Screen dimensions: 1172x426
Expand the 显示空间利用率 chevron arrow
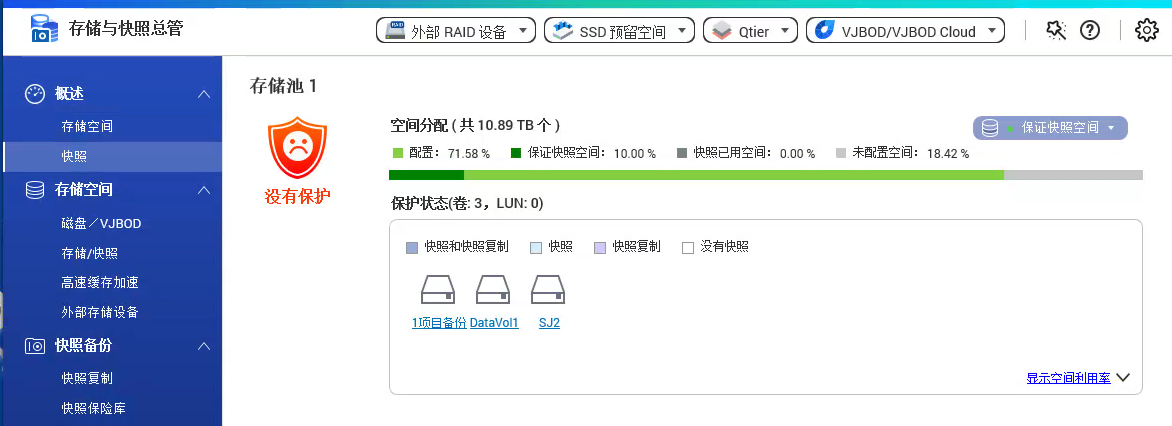click(x=1123, y=378)
